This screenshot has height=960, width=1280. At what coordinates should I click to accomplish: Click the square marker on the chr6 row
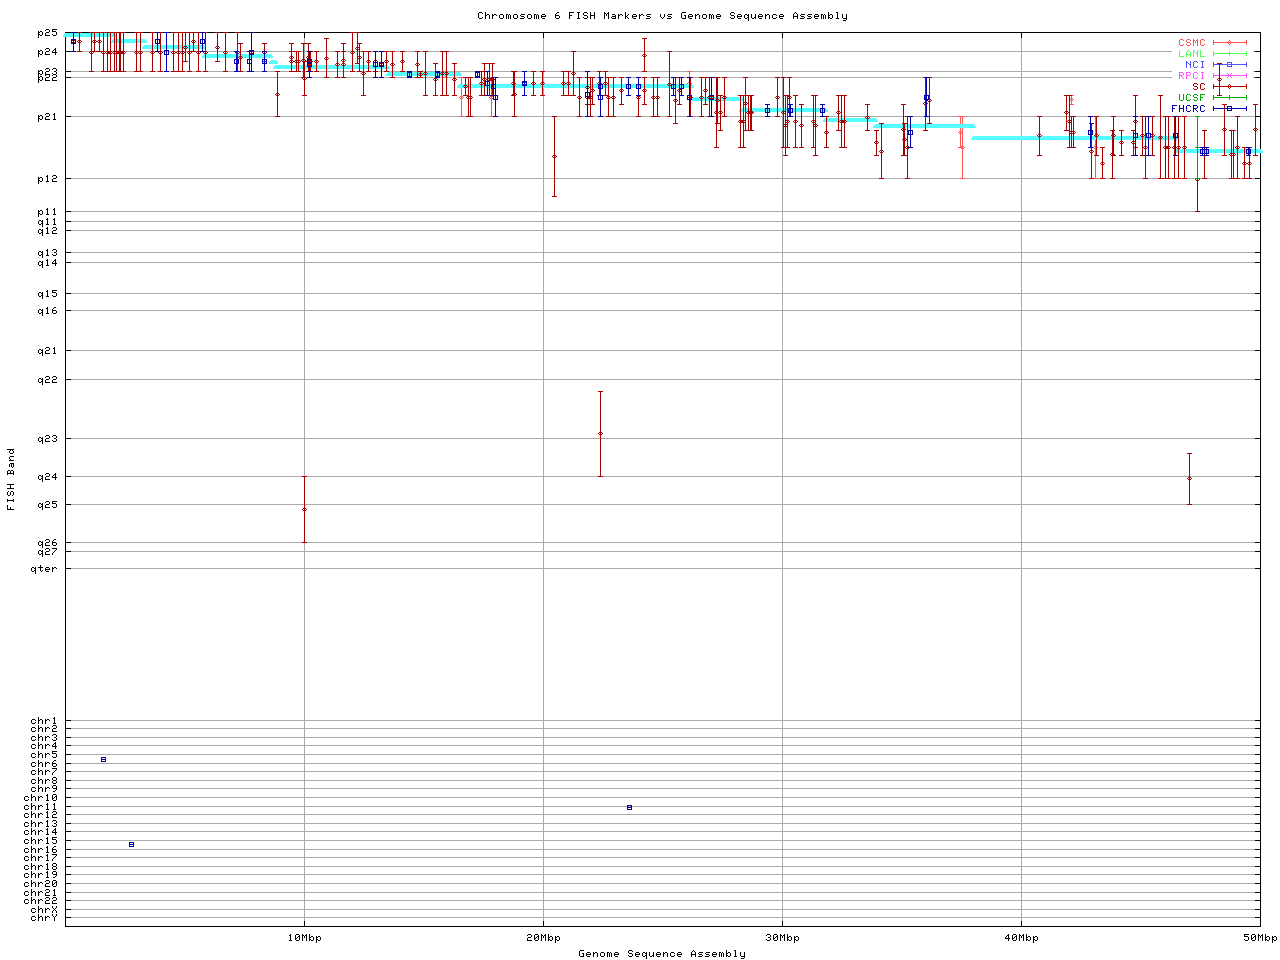103,760
